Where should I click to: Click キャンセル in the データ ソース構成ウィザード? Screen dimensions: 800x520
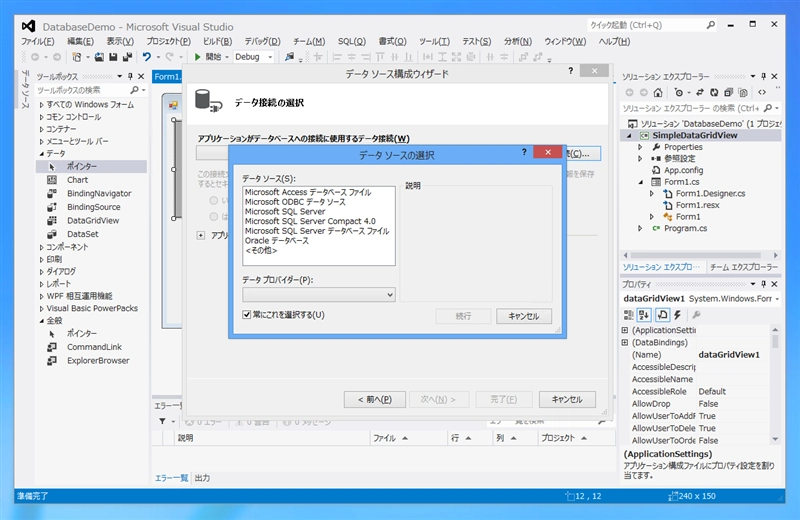pos(567,400)
